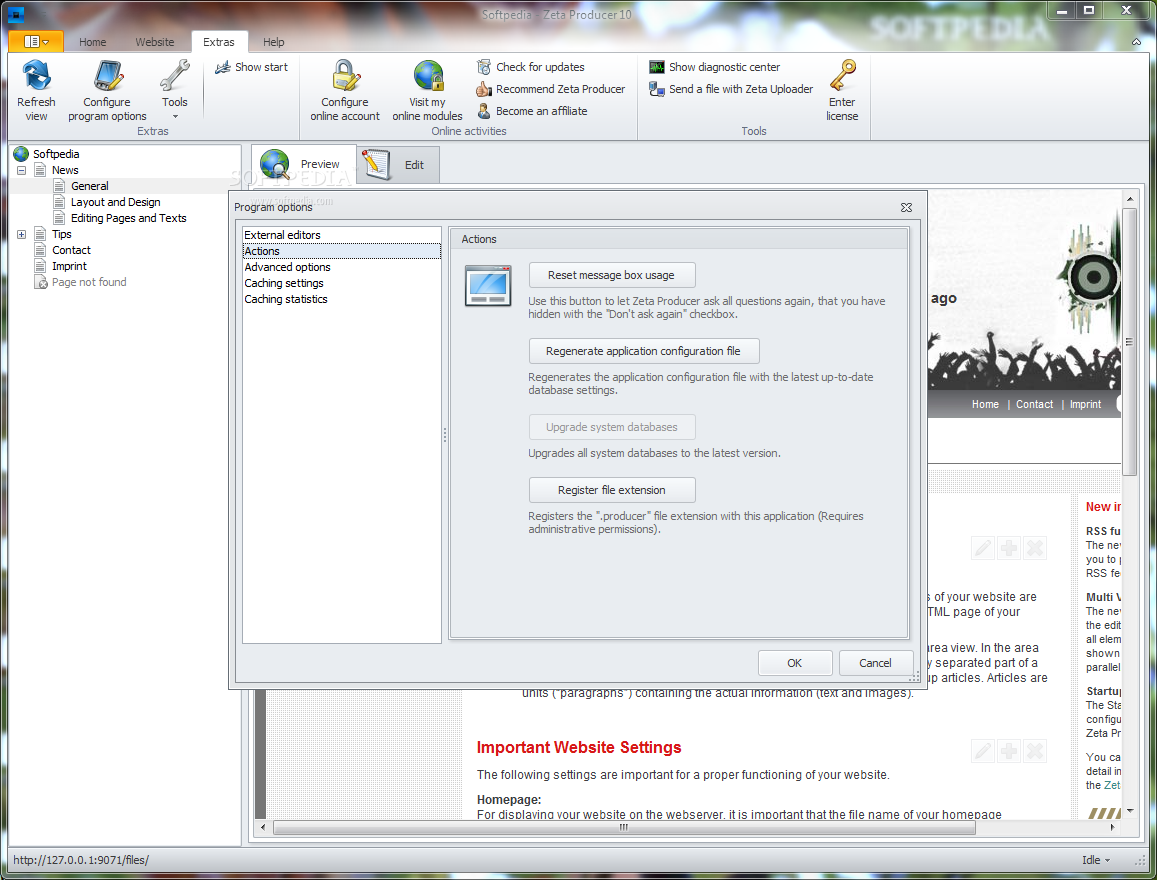Click the Contact link in website preview
This screenshot has width=1157, height=880.
pyautogui.click(x=1035, y=404)
